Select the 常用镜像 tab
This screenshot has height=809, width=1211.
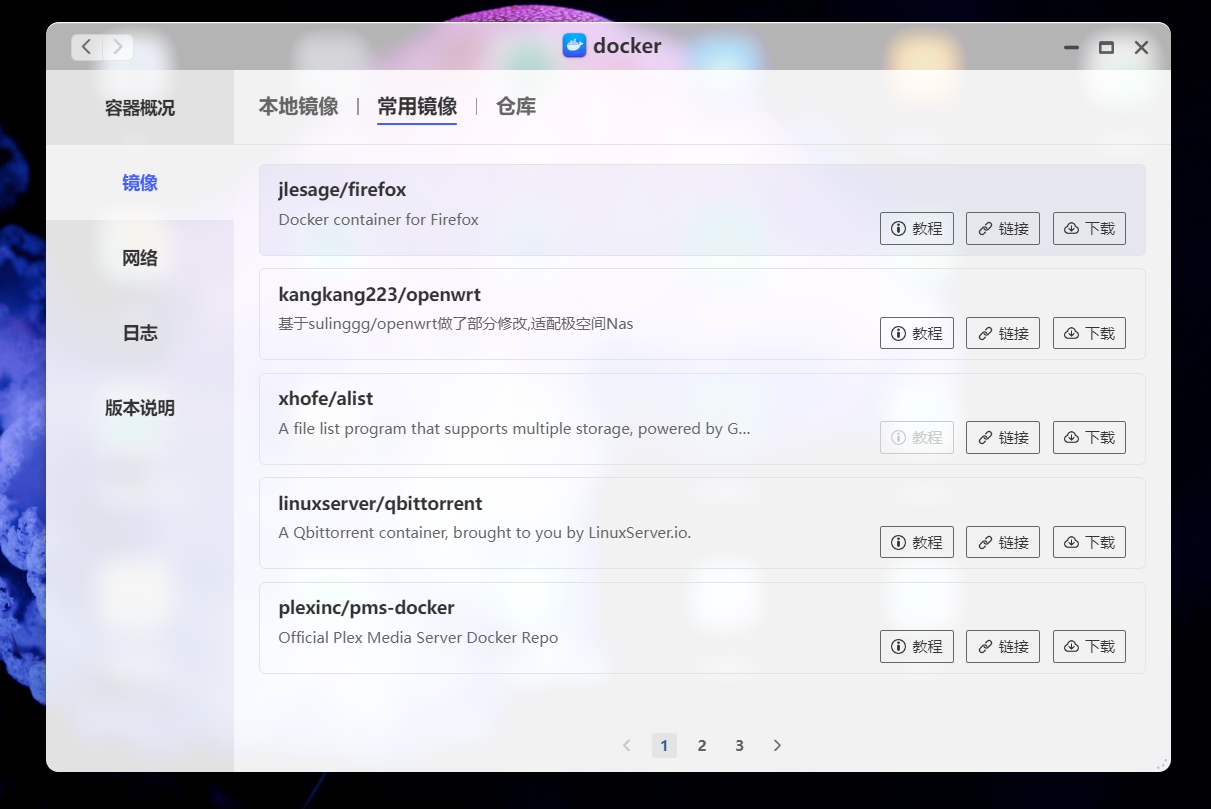tap(417, 105)
